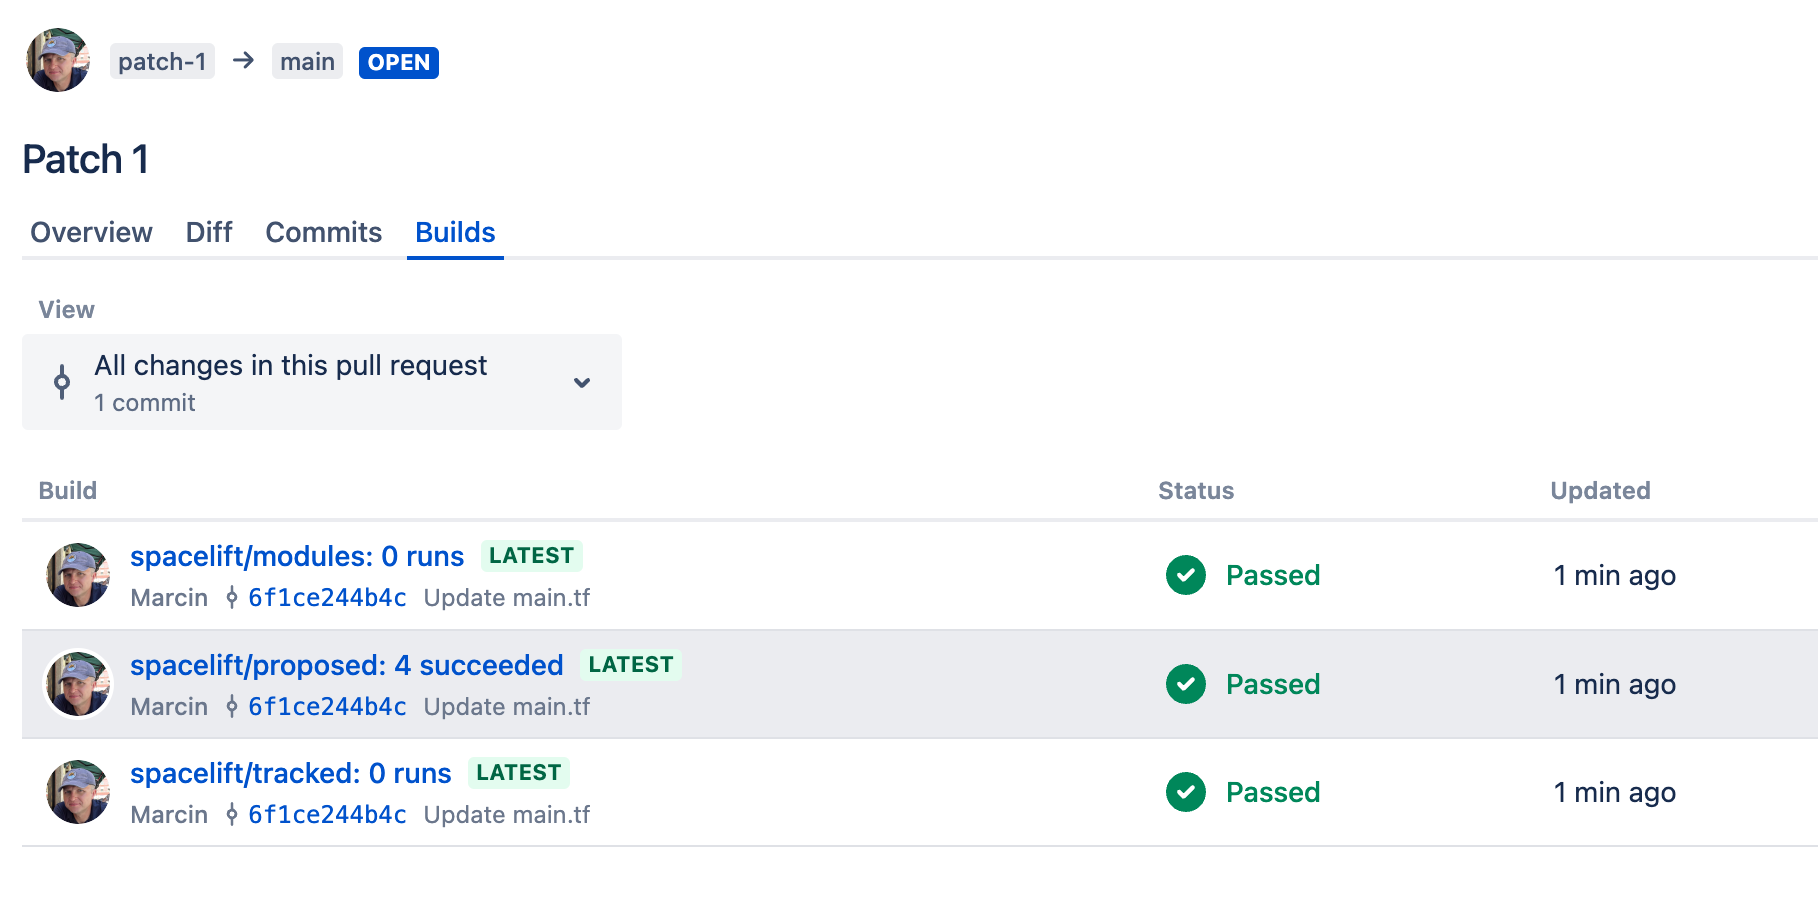Click the green Passed checkmark for spacelift/modules
Screen dimensions: 1818x914
click(1185, 576)
